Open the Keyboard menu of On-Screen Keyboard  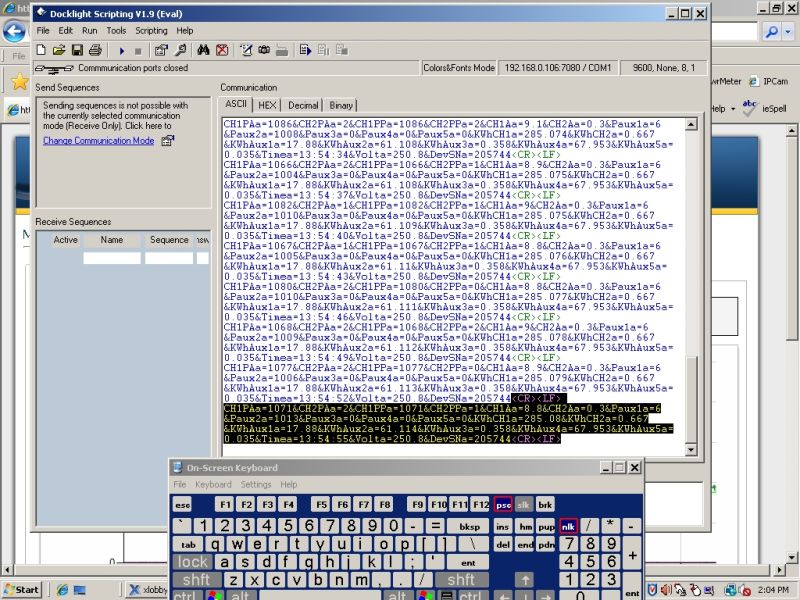coord(213,484)
